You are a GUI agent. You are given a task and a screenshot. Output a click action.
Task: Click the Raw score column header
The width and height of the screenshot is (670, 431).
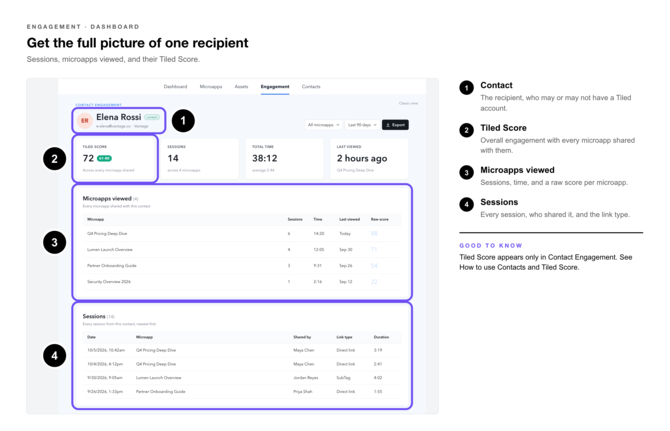pyautogui.click(x=379, y=219)
